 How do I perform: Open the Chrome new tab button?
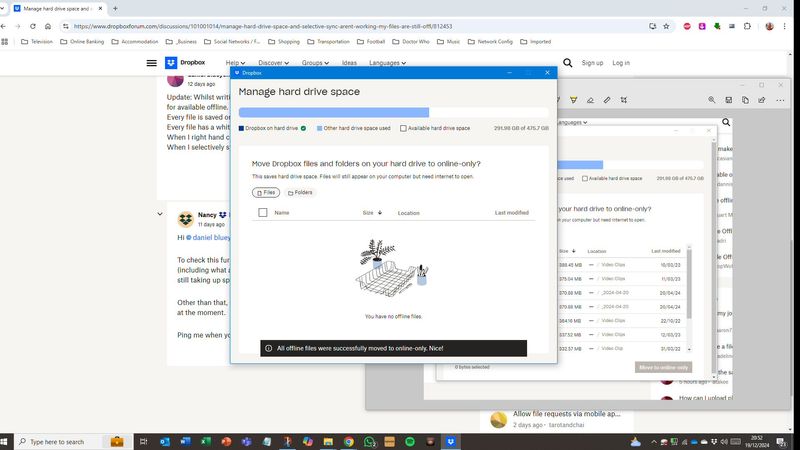pyautogui.click(x=115, y=9)
